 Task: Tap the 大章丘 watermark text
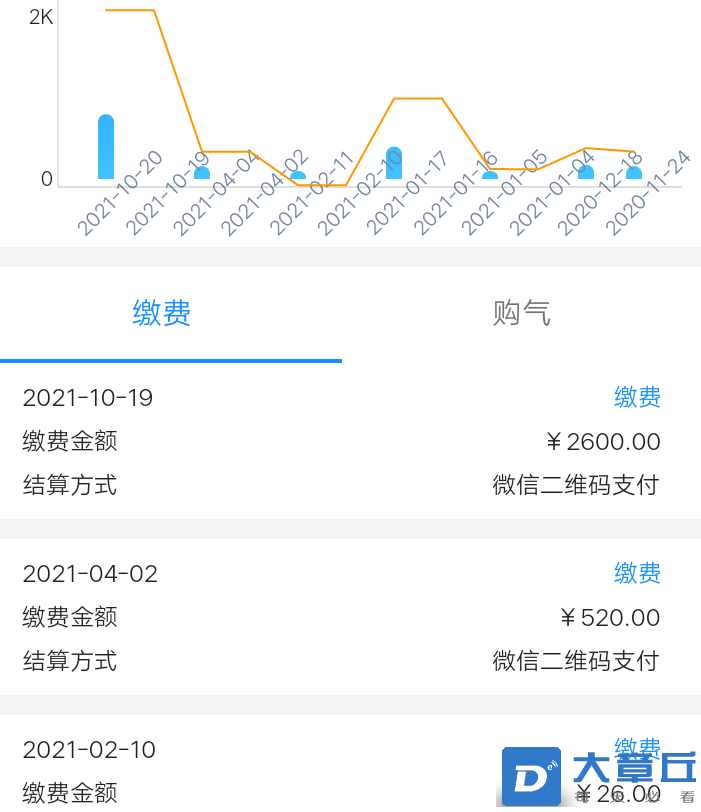pyautogui.click(x=634, y=768)
